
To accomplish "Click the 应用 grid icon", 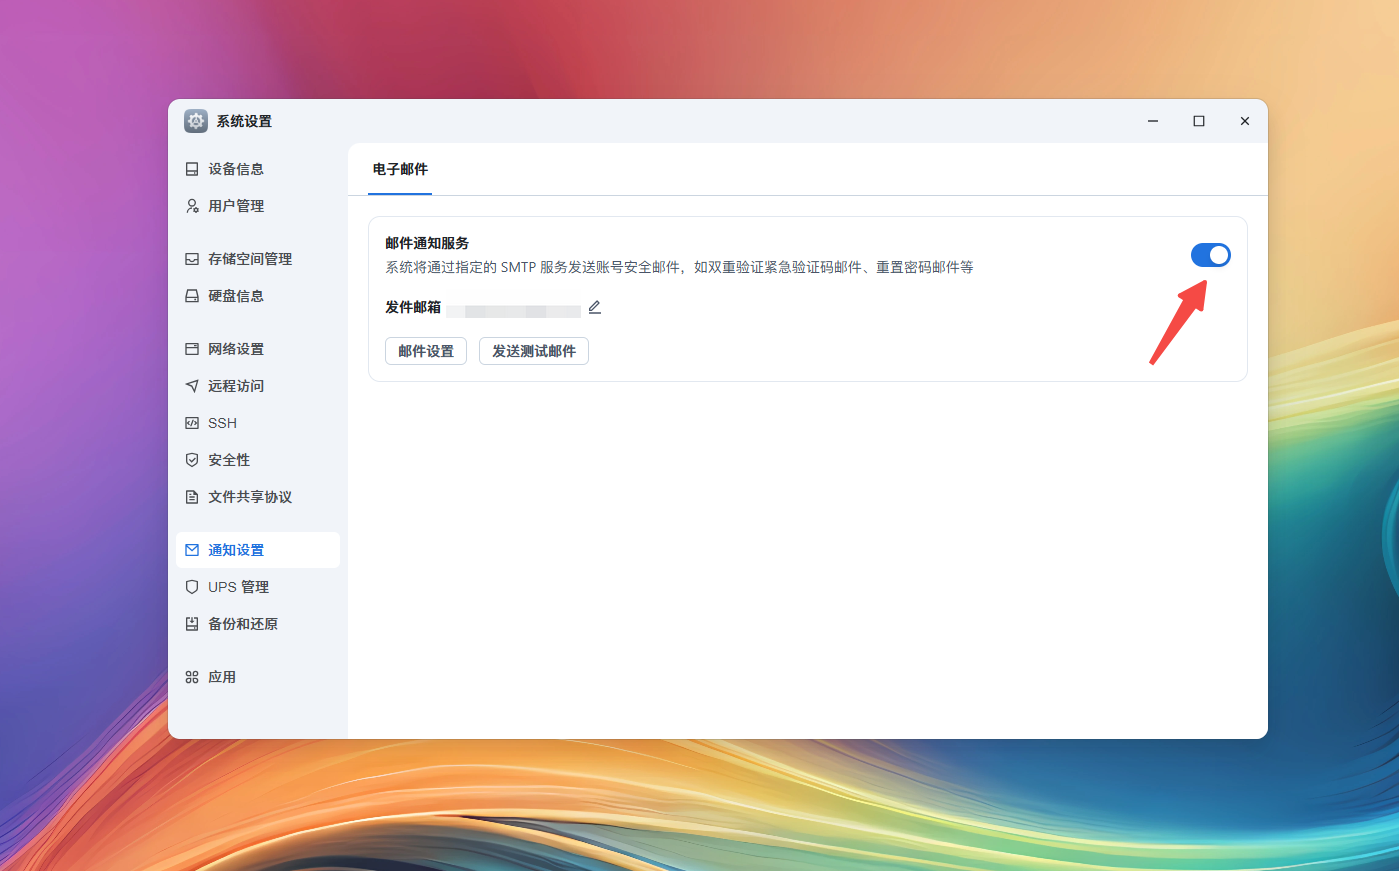I will click(x=192, y=676).
